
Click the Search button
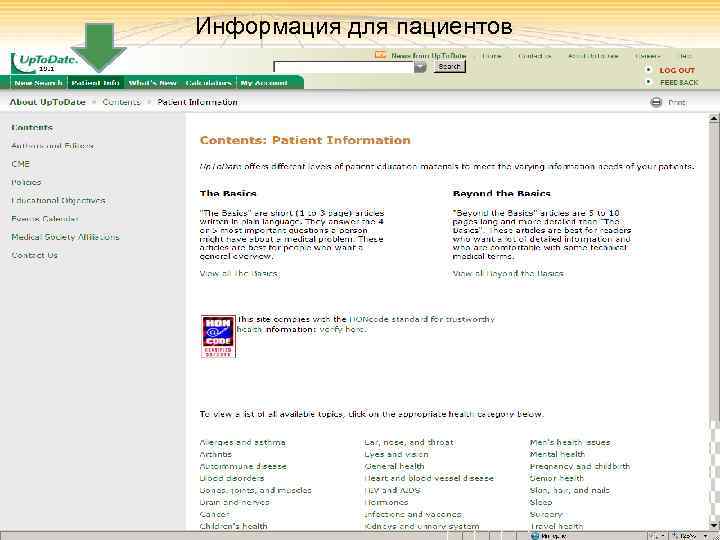click(x=450, y=67)
